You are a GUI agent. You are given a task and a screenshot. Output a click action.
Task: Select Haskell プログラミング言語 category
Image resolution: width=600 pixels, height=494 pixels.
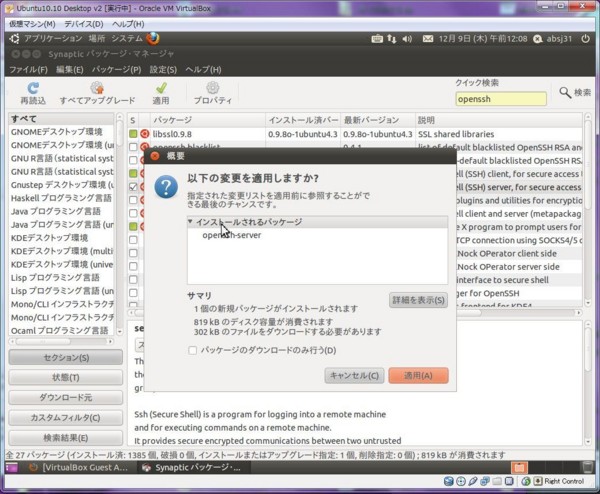61,198
